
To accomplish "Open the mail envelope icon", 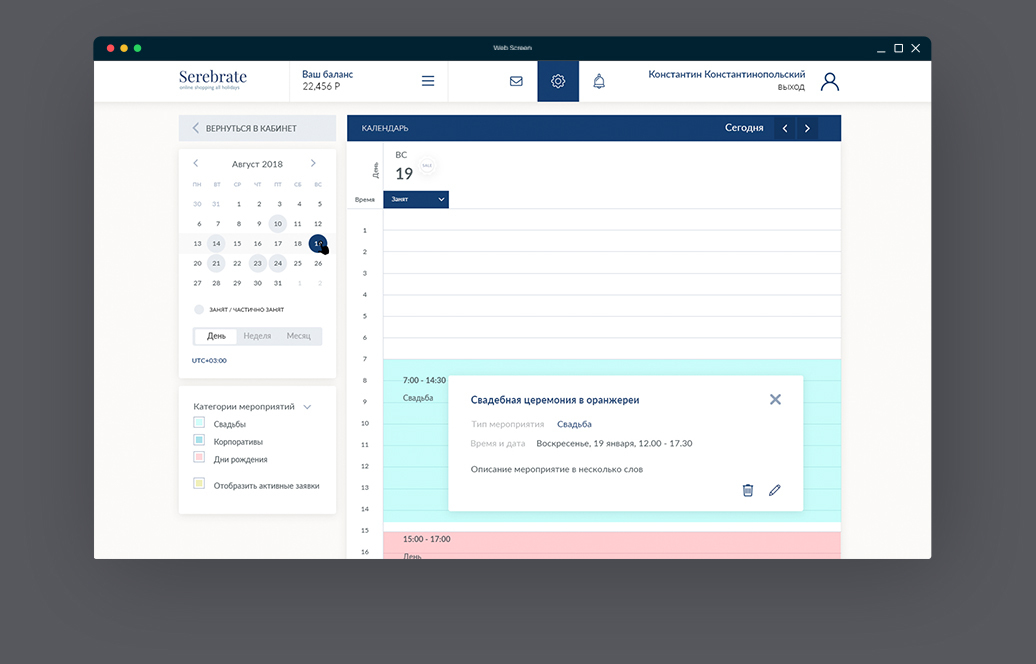I will tap(516, 82).
